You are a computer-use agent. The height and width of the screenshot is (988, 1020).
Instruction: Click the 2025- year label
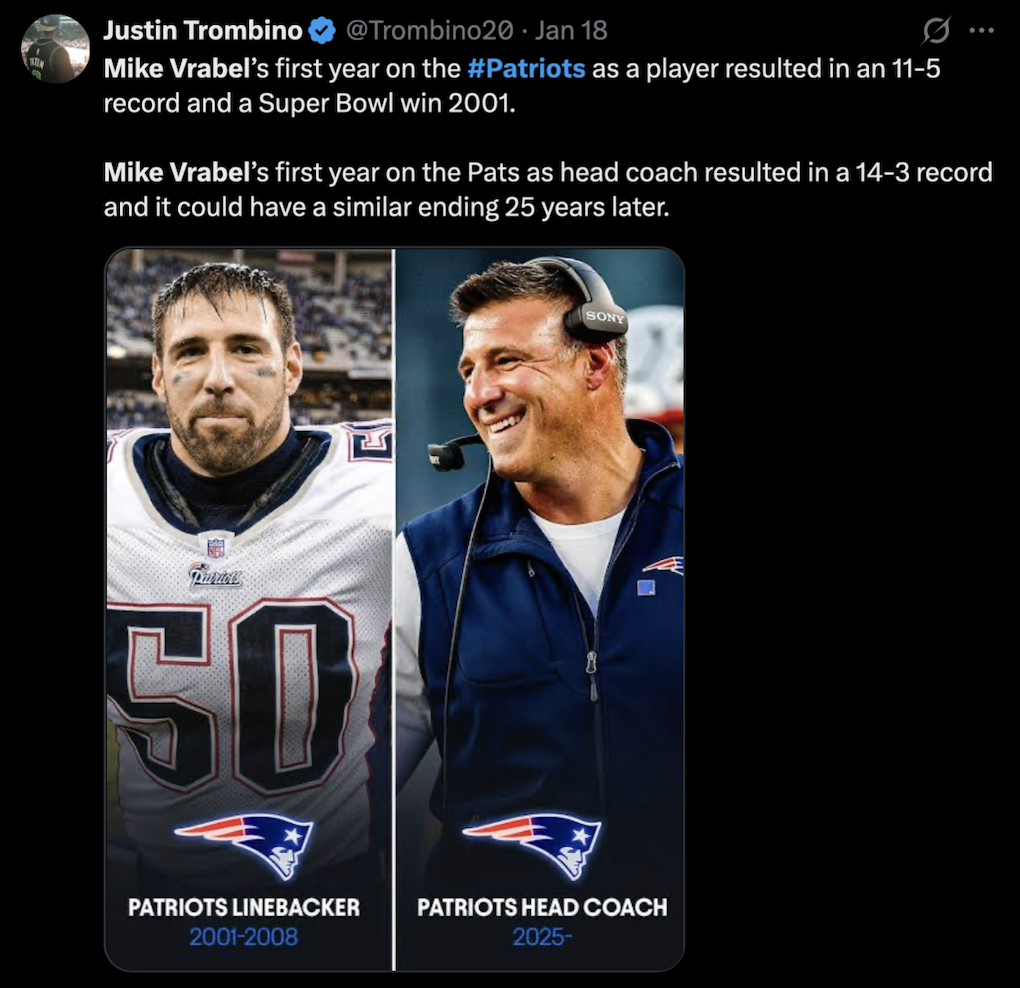click(x=544, y=940)
